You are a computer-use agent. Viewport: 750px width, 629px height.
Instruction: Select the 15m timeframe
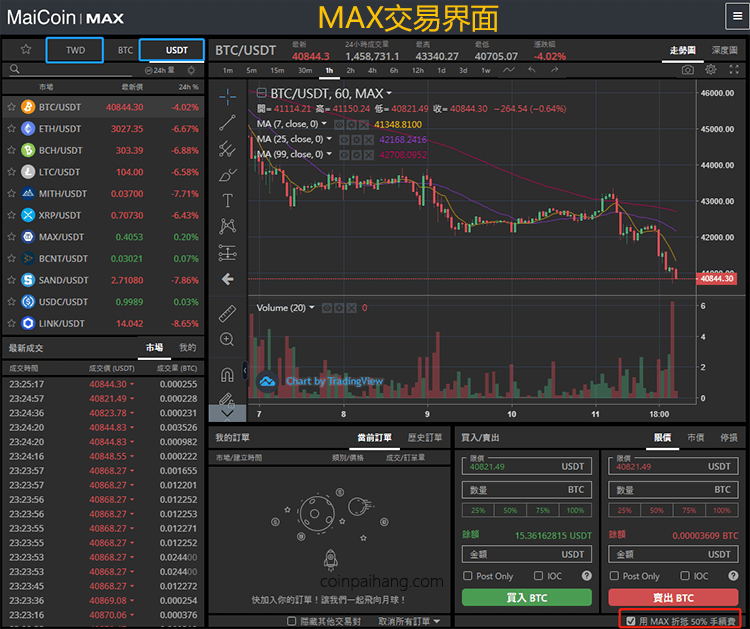coord(277,70)
